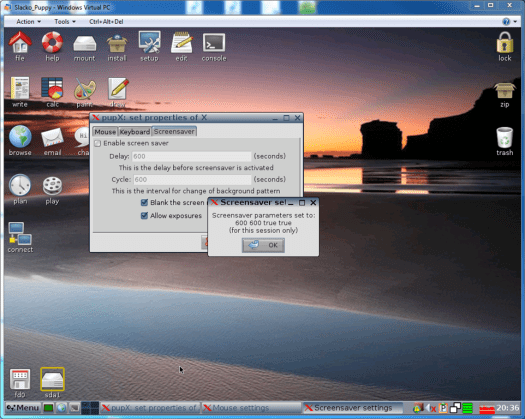The height and width of the screenshot is (419, 525).
Task: Click Ctrl+Alt+Del in the Virtual PC toolbar
Action: (x=106, y=21)
